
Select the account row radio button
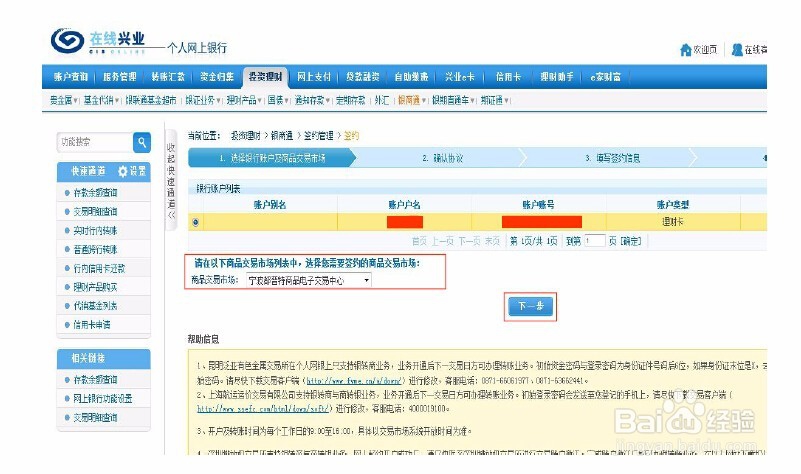(x=196, y=222)
